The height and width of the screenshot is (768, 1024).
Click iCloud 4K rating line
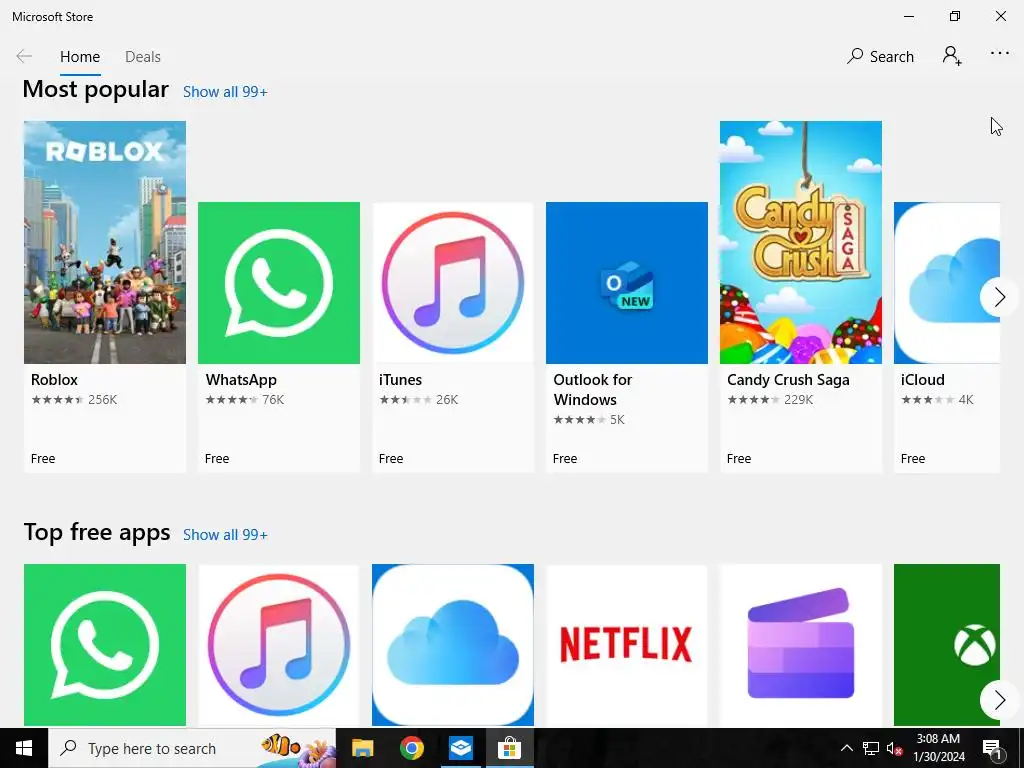937,400
